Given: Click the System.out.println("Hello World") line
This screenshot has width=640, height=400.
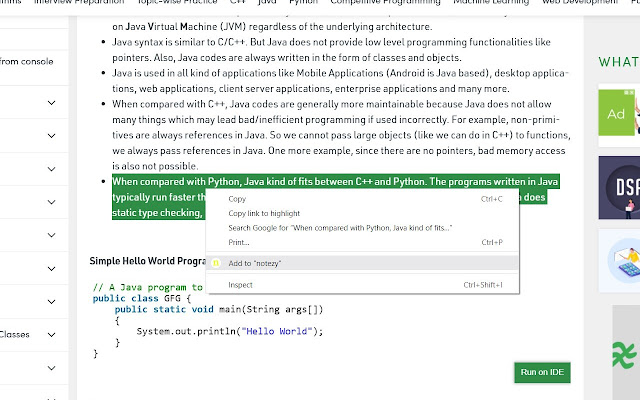Looking at the screenshot, I should click(x=230, y=331).
